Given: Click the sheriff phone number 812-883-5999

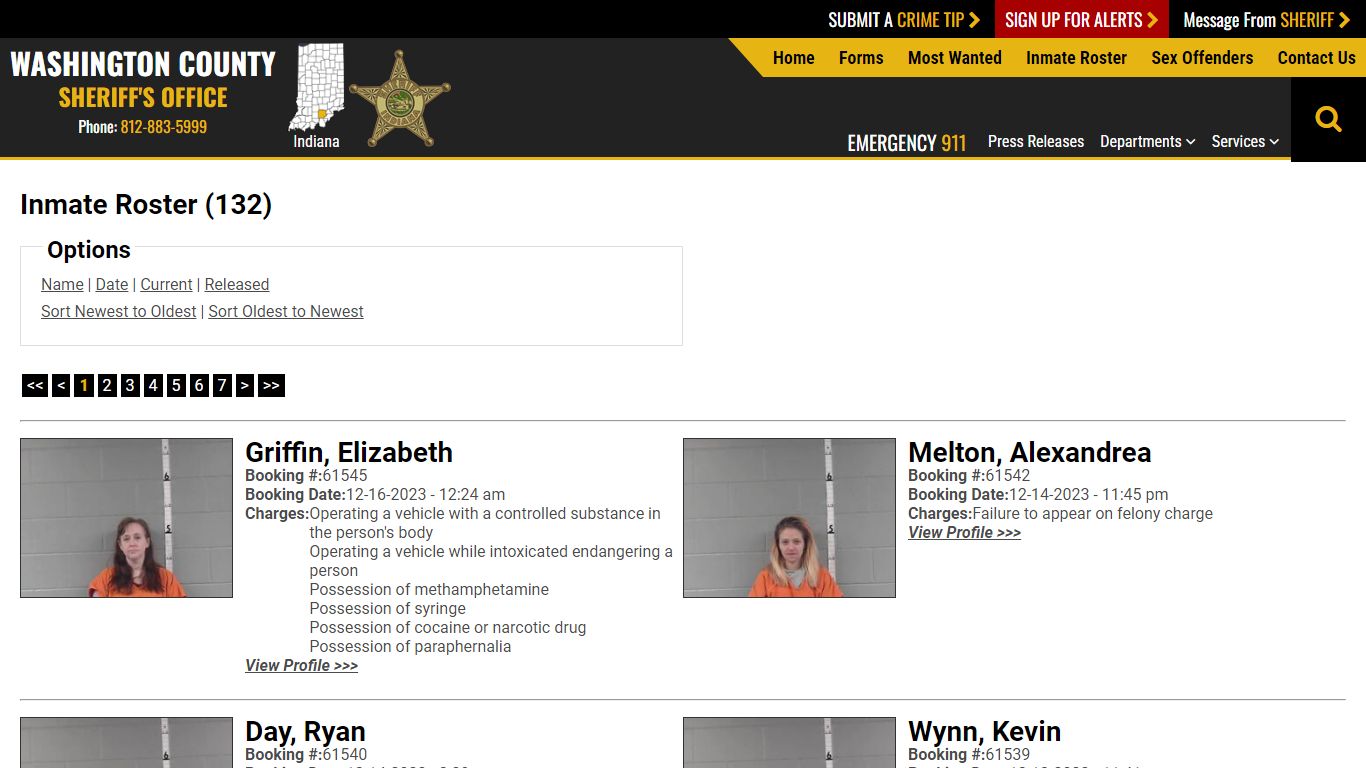Looking at the screenshot, I should click(164, 127).
